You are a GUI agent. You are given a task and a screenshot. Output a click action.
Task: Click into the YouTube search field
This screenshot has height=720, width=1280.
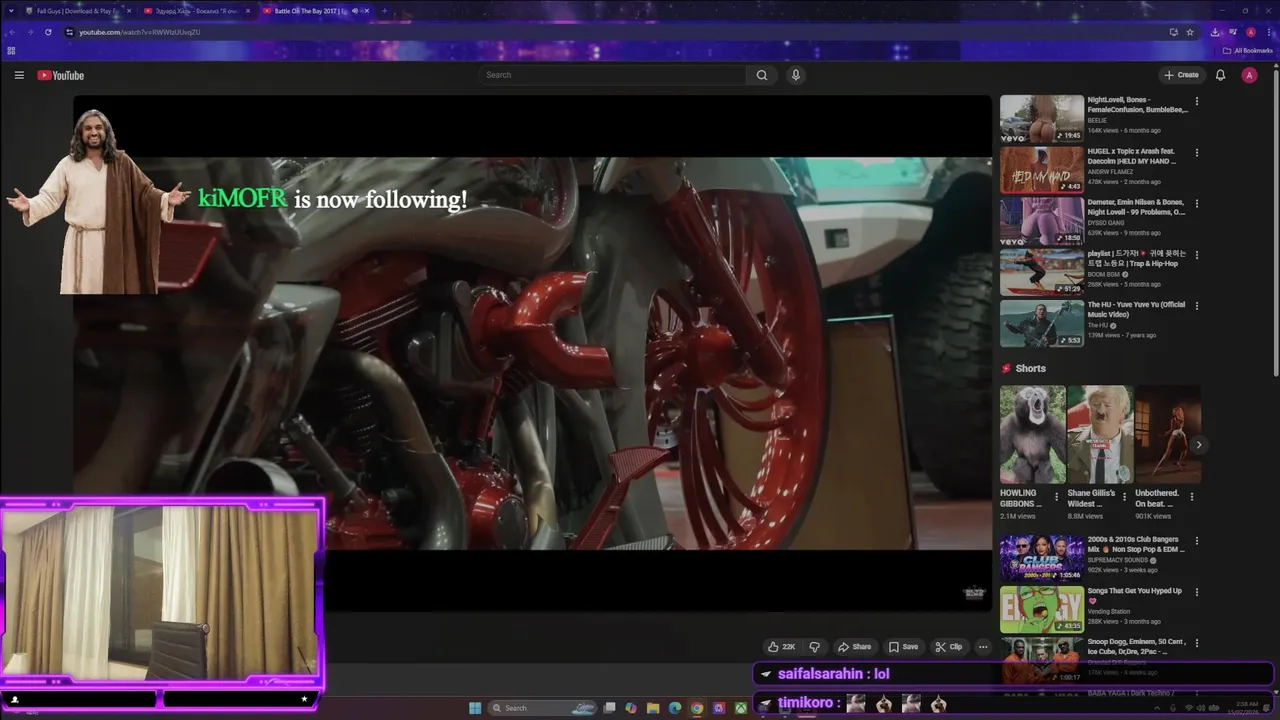(612, 75)
